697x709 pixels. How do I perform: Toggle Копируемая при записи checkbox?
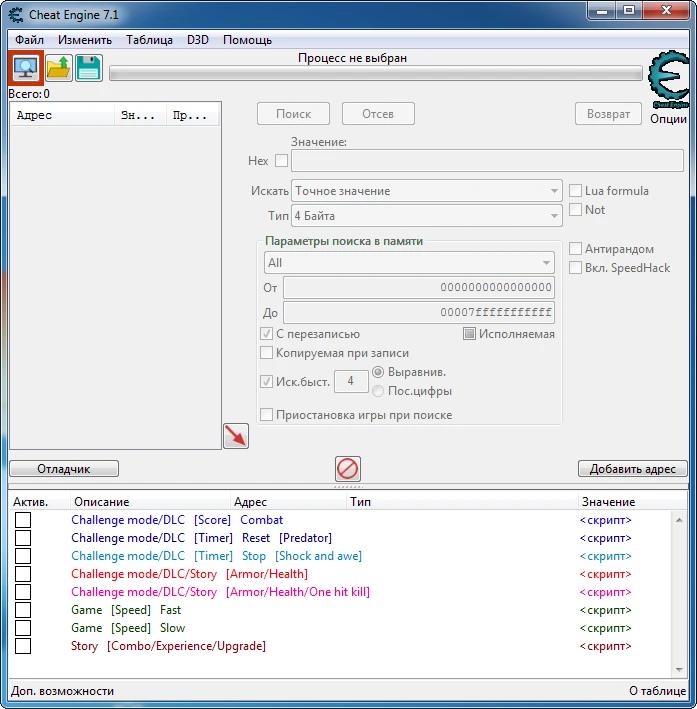[266, 353]
